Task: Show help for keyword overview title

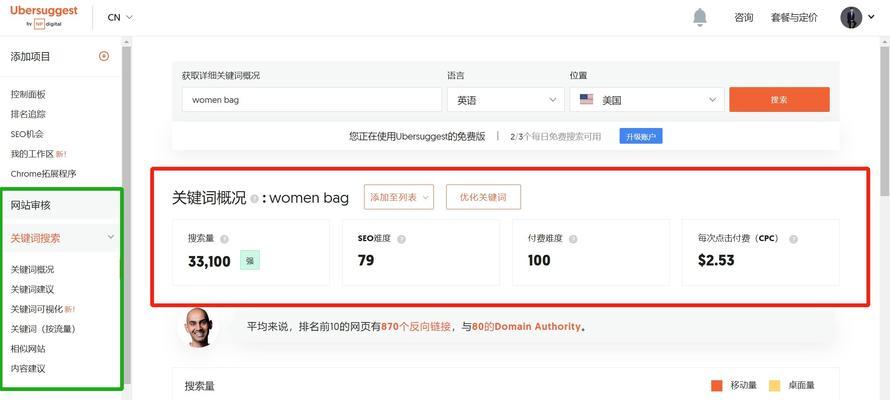Action: click(254, 199)
